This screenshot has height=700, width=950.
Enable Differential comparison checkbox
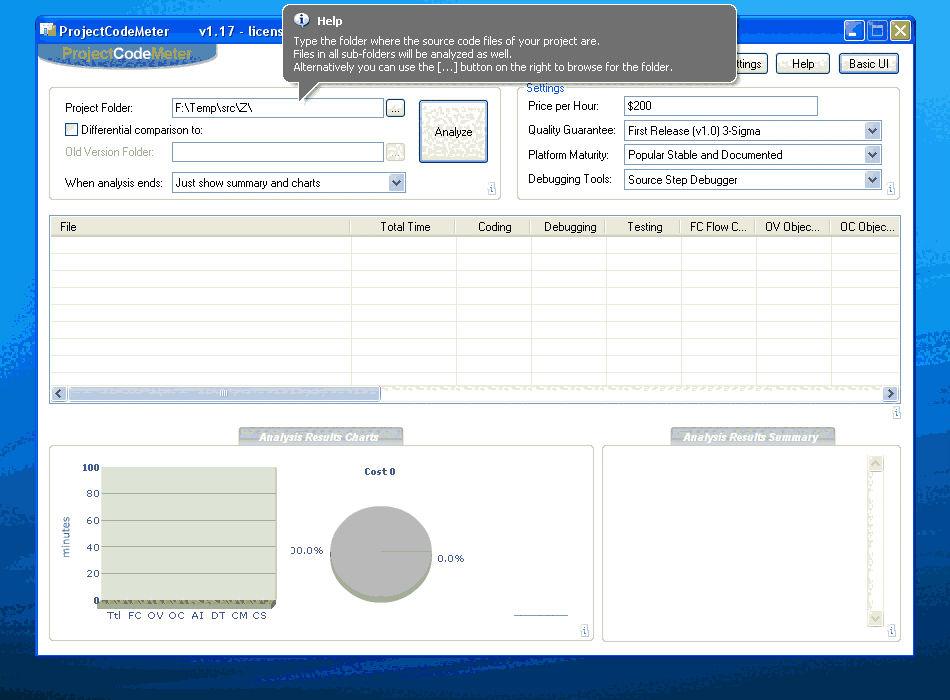71,129
